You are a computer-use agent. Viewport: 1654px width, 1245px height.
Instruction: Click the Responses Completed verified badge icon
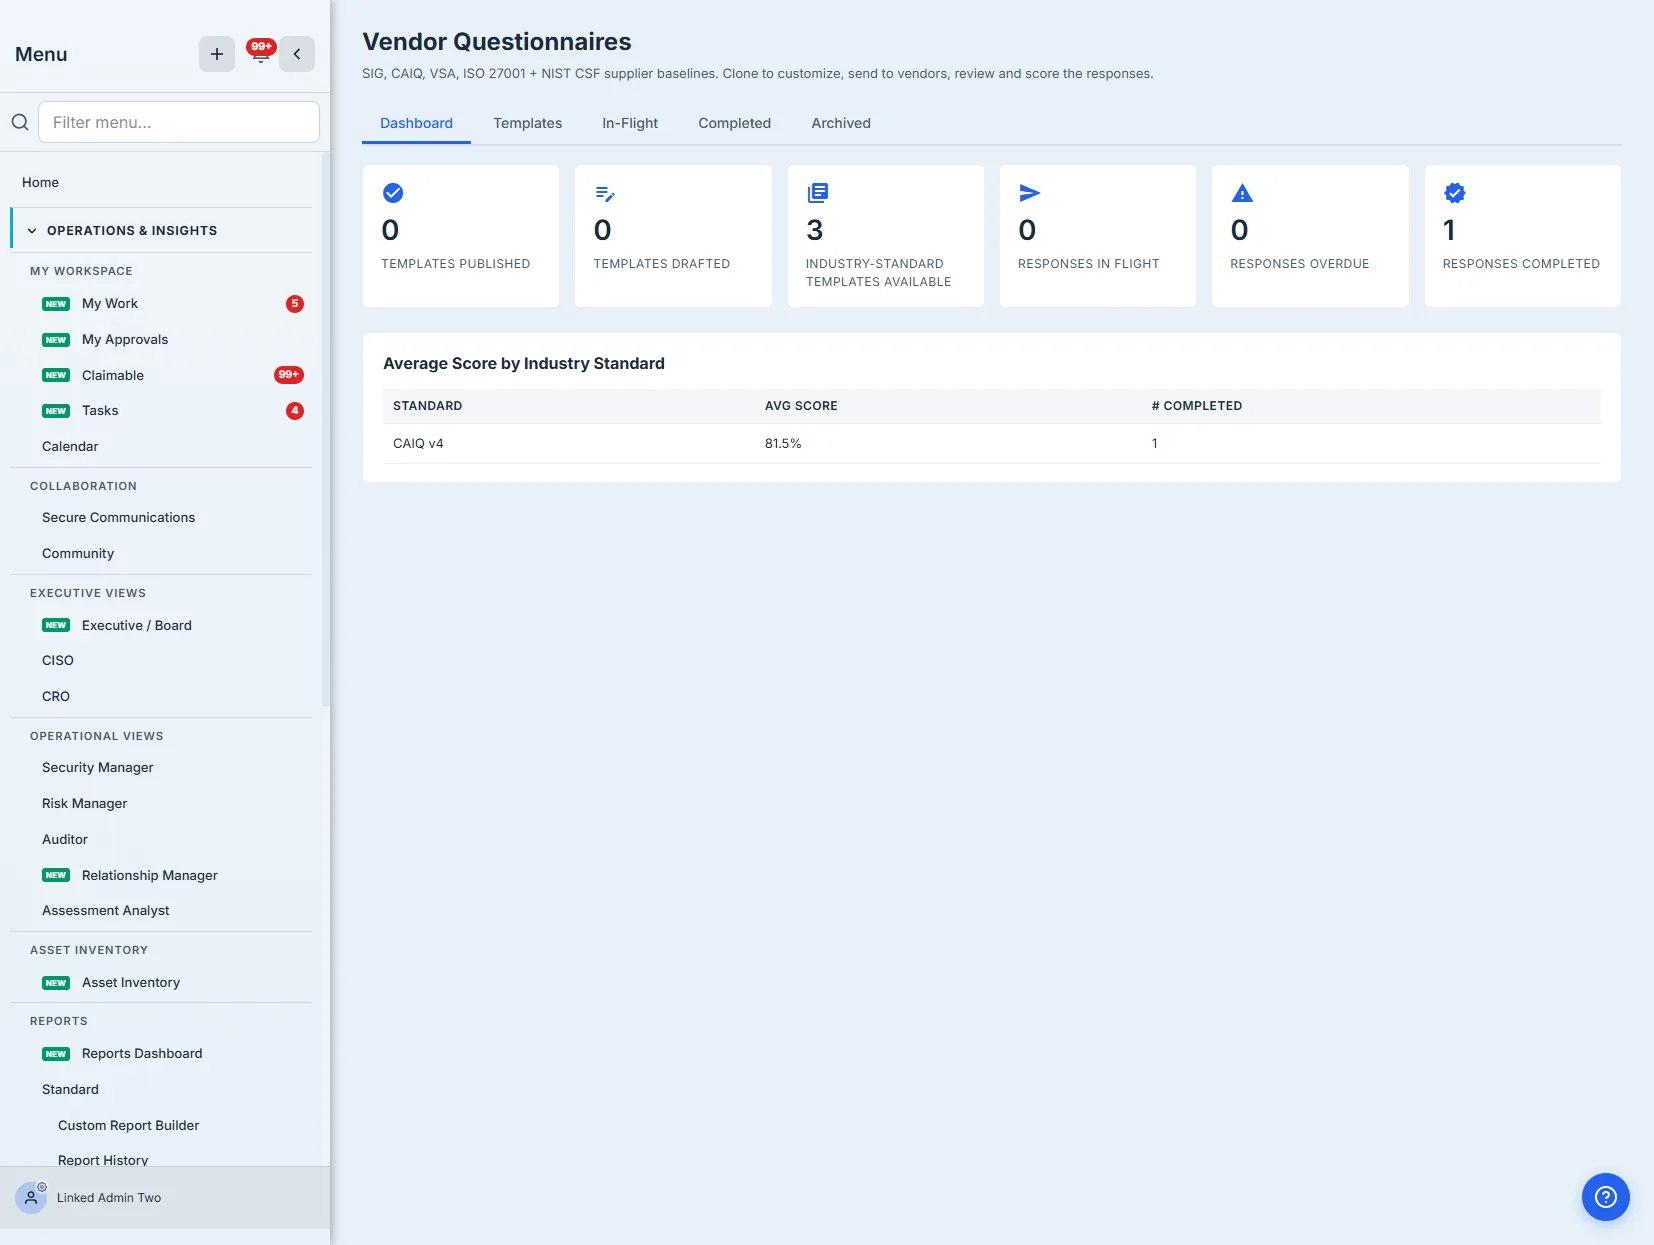point(1455,193)
